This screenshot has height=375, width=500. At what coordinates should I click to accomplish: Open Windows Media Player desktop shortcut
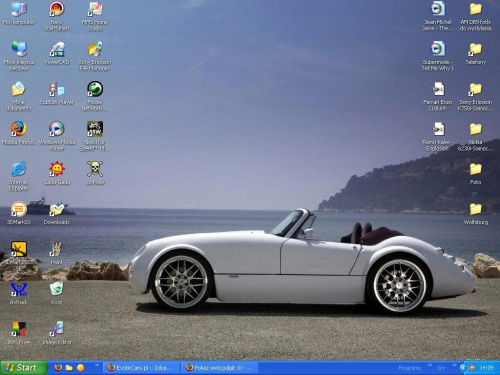[x=57, y=129]
